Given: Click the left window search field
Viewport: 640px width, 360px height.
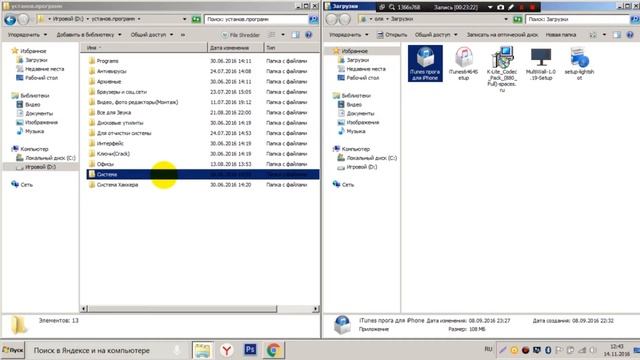Looking at the screenshot, I should [256, 19].
